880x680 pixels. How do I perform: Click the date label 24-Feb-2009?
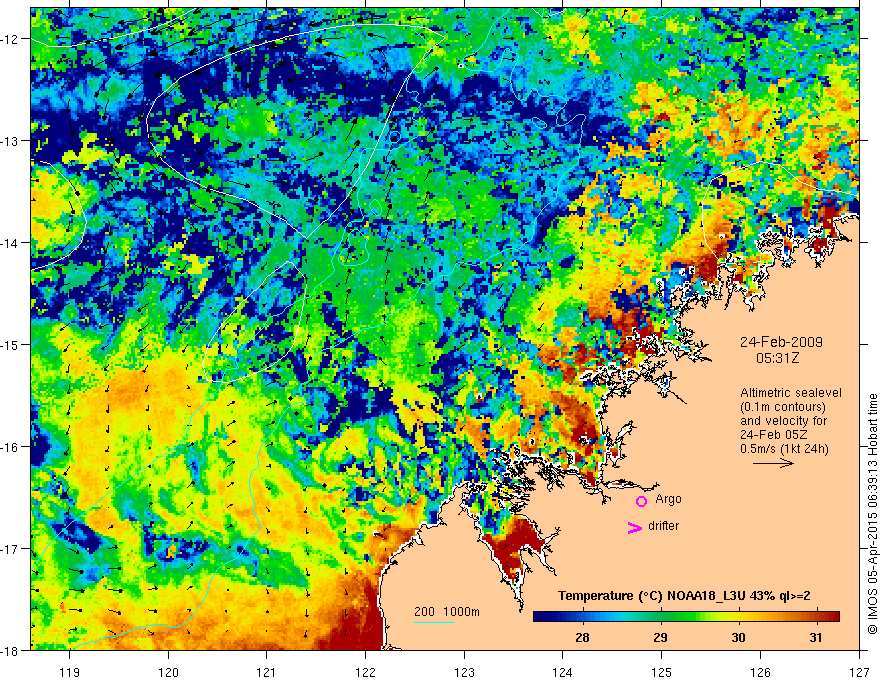pyautogui.click(x=781, y=342)
